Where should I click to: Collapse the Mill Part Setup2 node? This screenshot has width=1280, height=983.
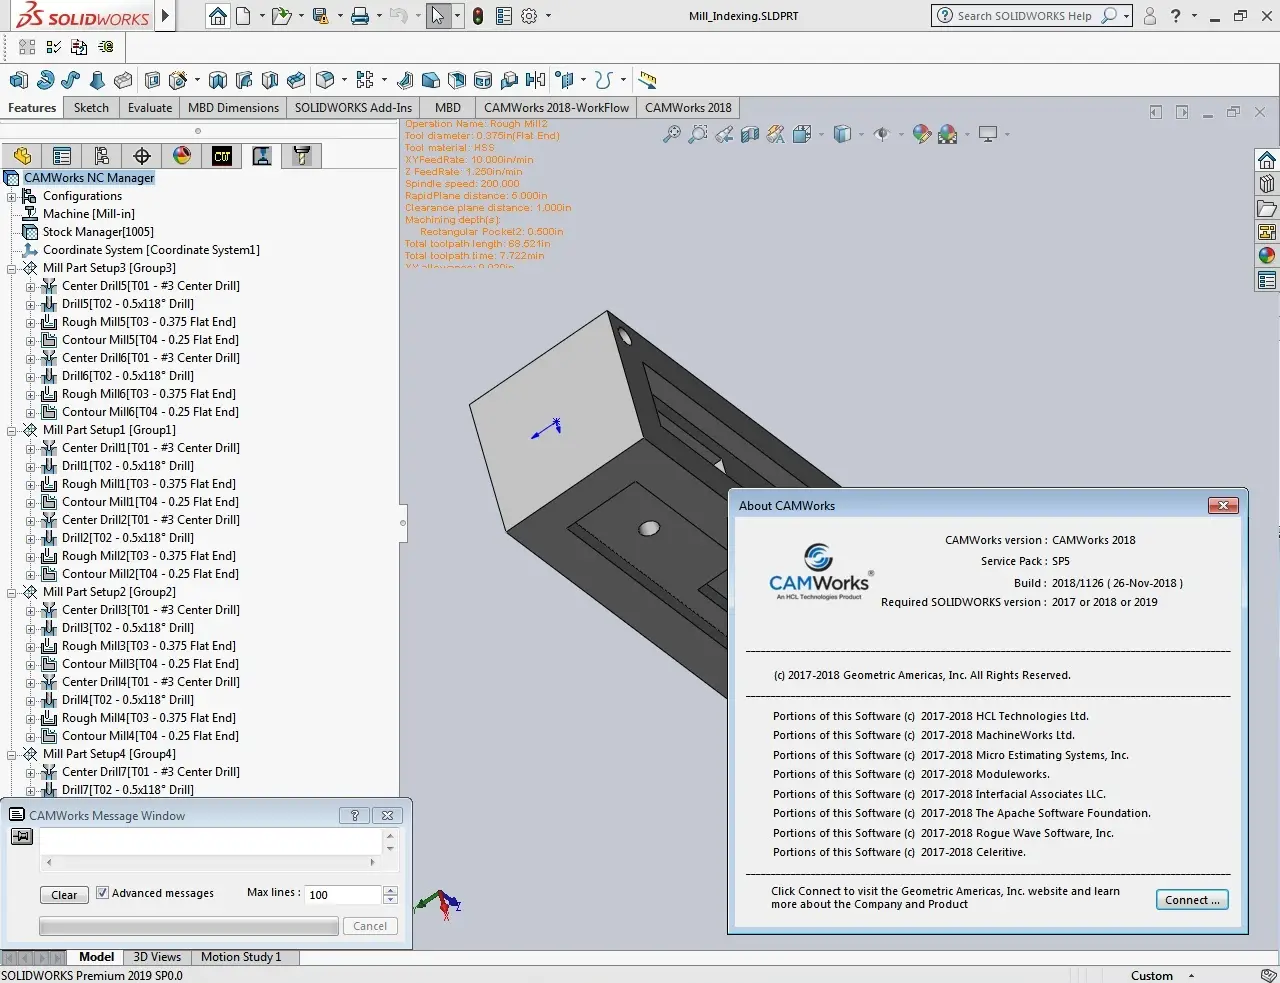tap(12, 592)
